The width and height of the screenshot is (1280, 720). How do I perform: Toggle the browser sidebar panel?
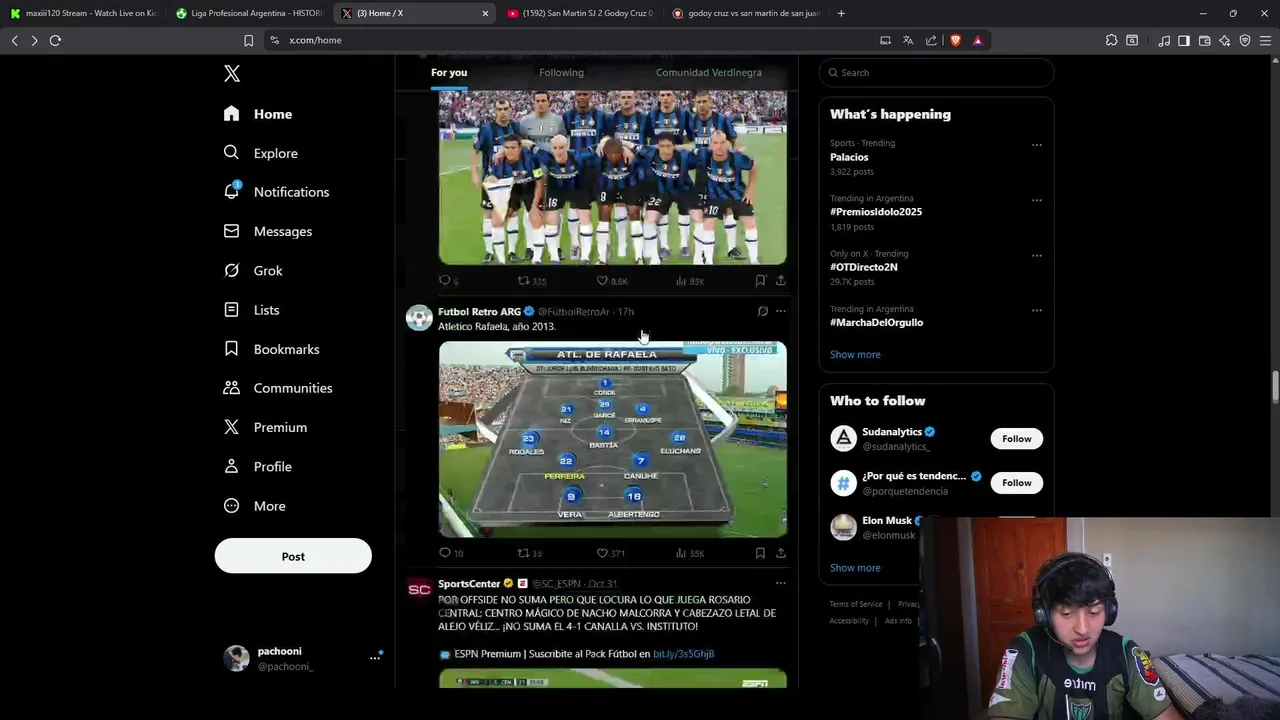1184,40
